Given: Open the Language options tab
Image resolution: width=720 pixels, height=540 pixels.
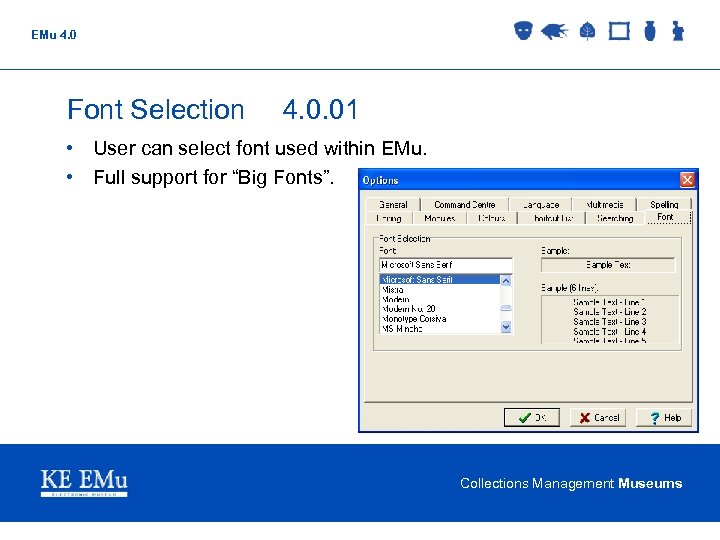Looking at the screenshot, I should pyautogui.click(x=540, y=204).
